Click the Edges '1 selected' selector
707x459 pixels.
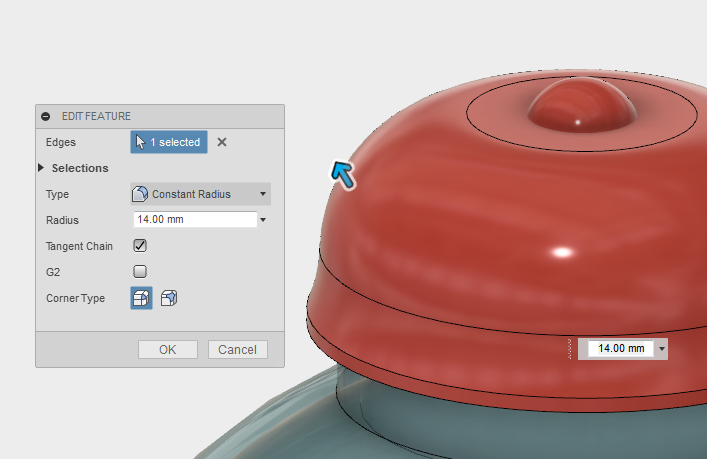coord(169,142)
